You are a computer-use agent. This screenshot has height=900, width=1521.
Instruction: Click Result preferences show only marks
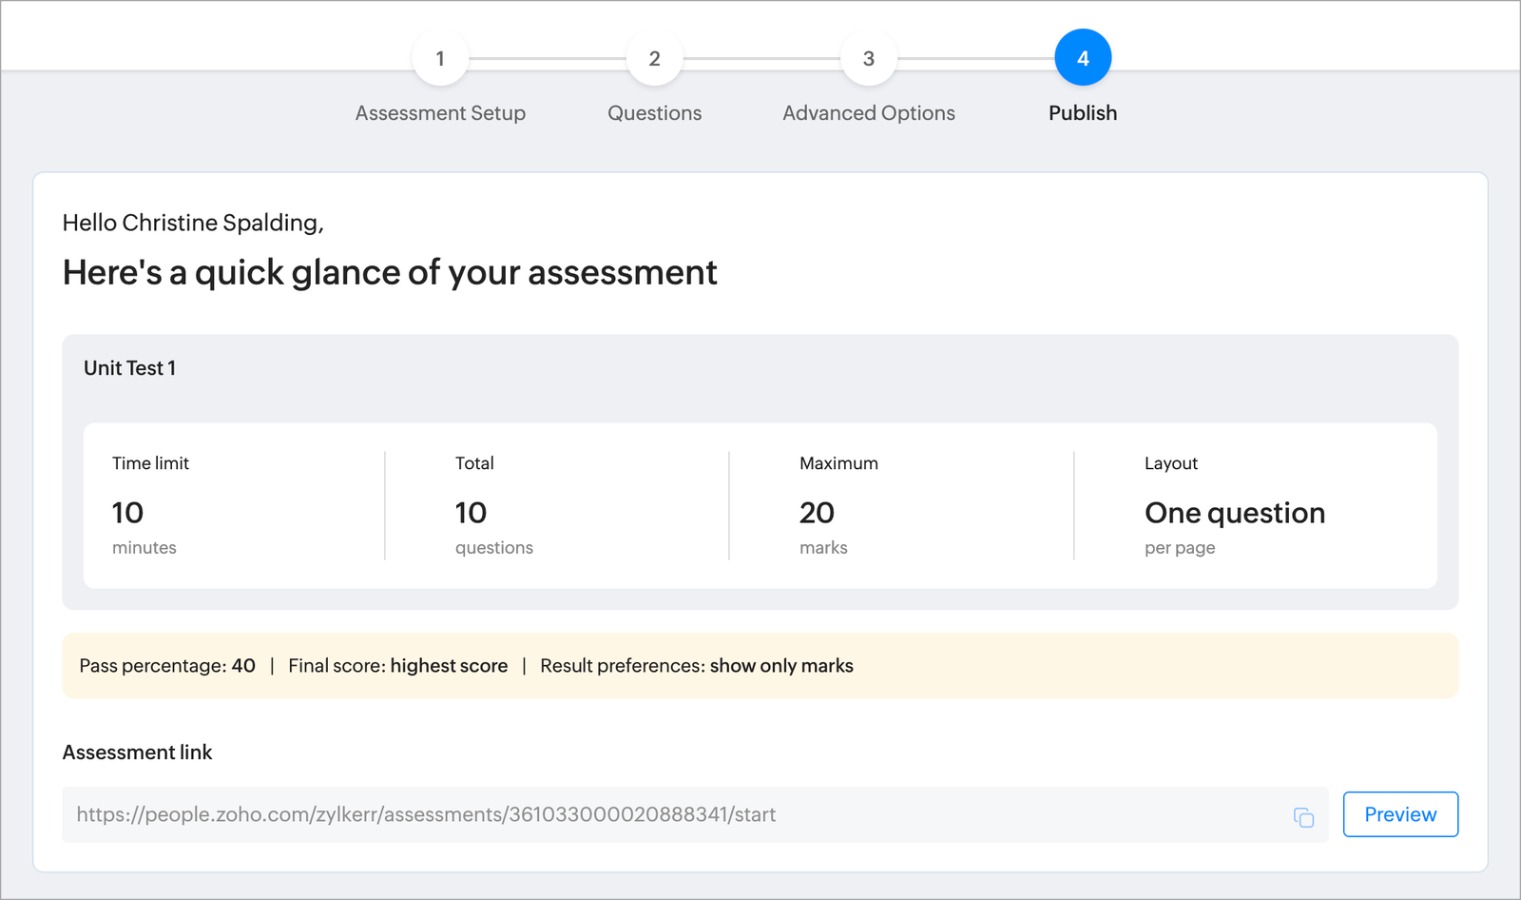coord(696,666)
